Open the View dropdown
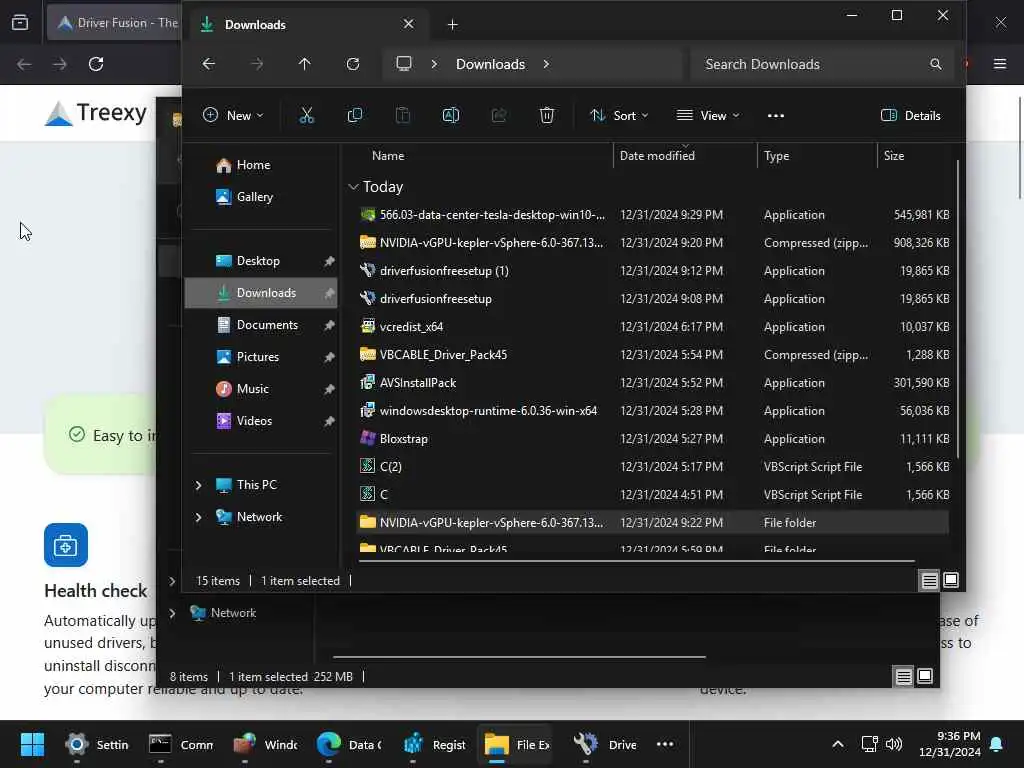This screenshot has width=1024, height=768. 708,116
